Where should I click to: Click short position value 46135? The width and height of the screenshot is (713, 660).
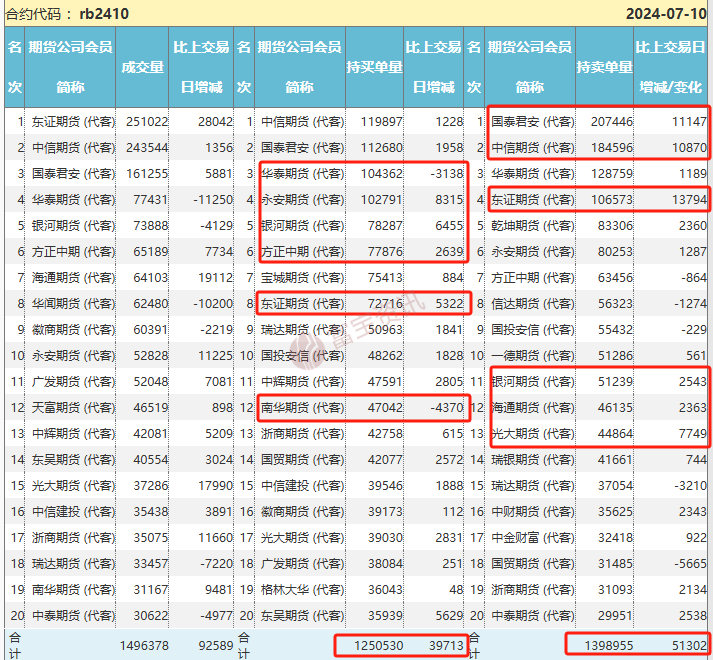[x=615, y=408]
